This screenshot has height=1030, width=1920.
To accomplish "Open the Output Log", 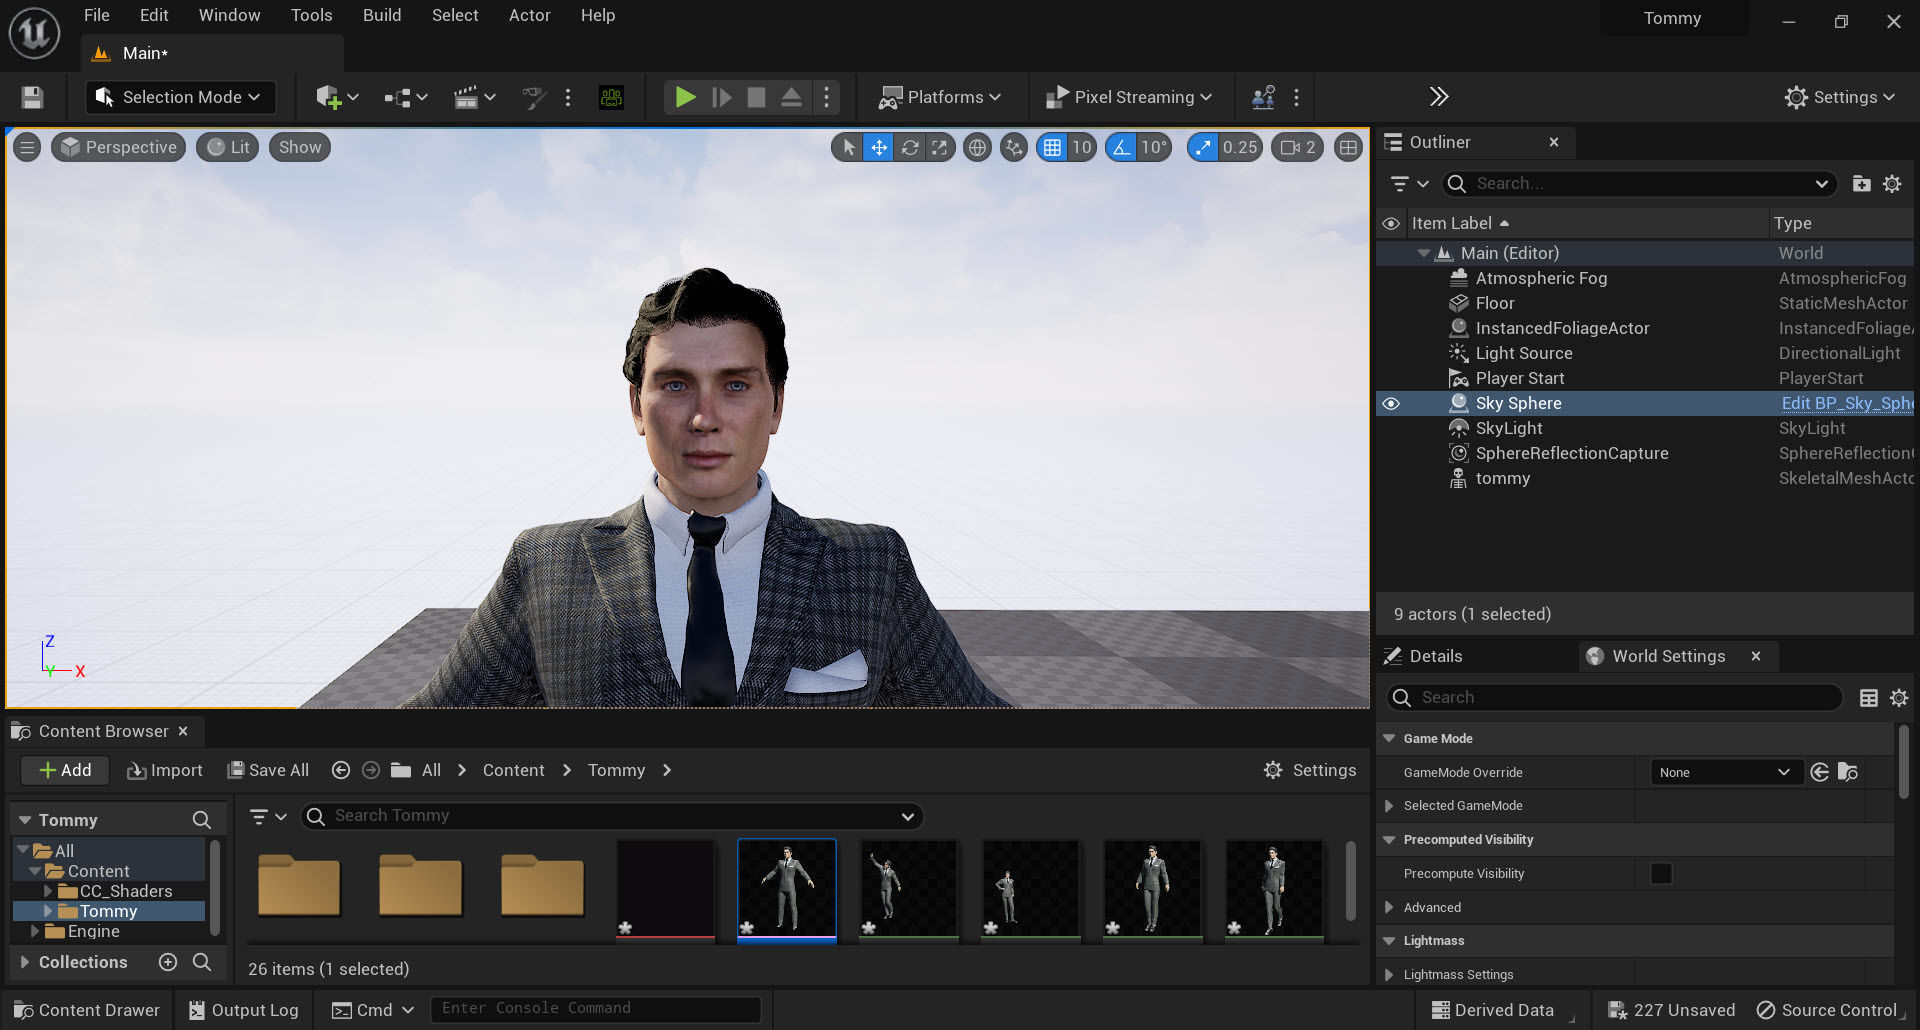I will pyautogui.click(x=244, y=1010).
